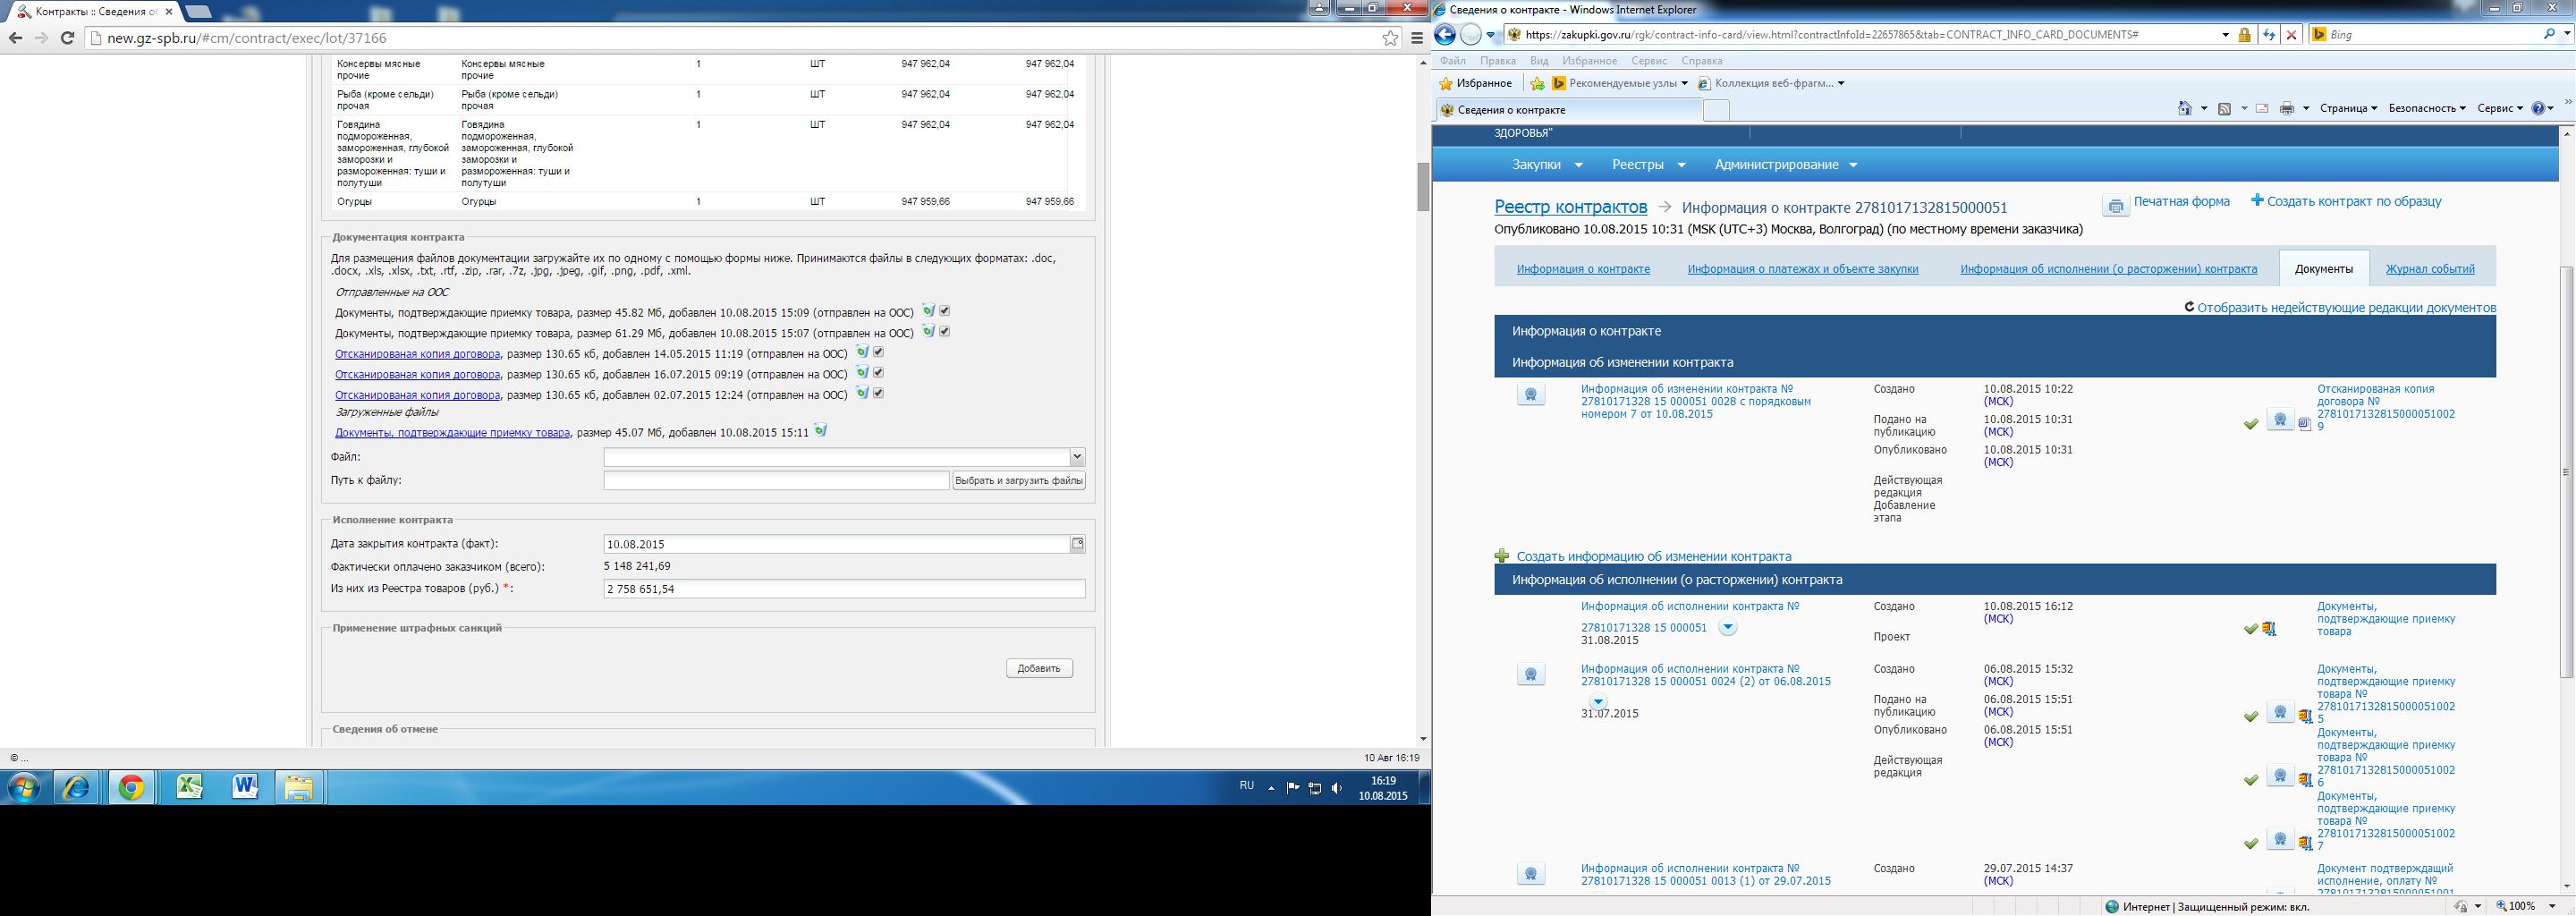Open the Журнал событий tab
2576x916 pixels.
(x=2430, y=269)
